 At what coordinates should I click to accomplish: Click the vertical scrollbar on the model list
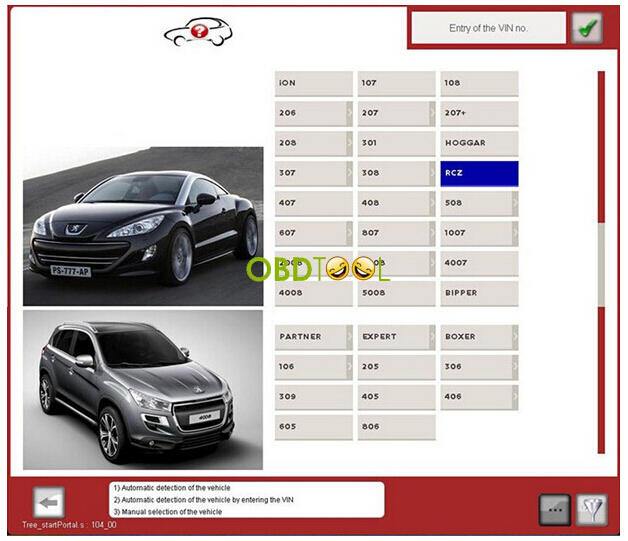pyautogui.click(x=601, y=262)
